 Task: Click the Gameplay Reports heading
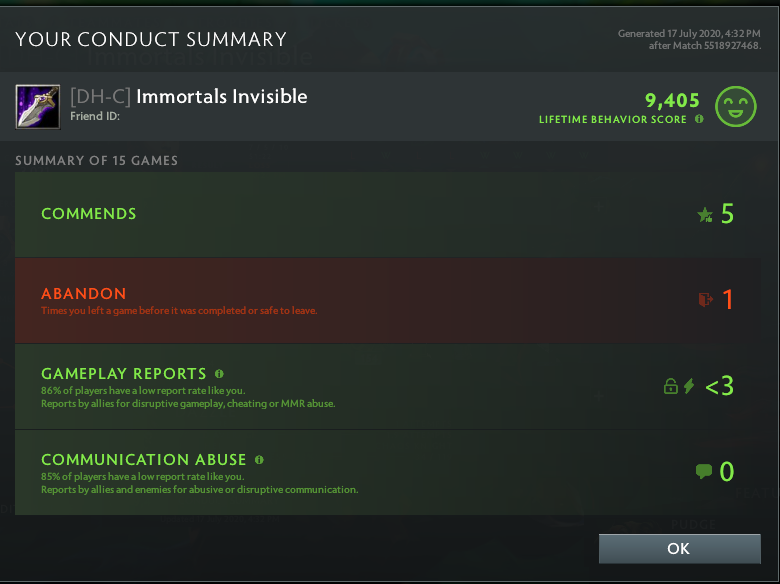tap(124, 374)
